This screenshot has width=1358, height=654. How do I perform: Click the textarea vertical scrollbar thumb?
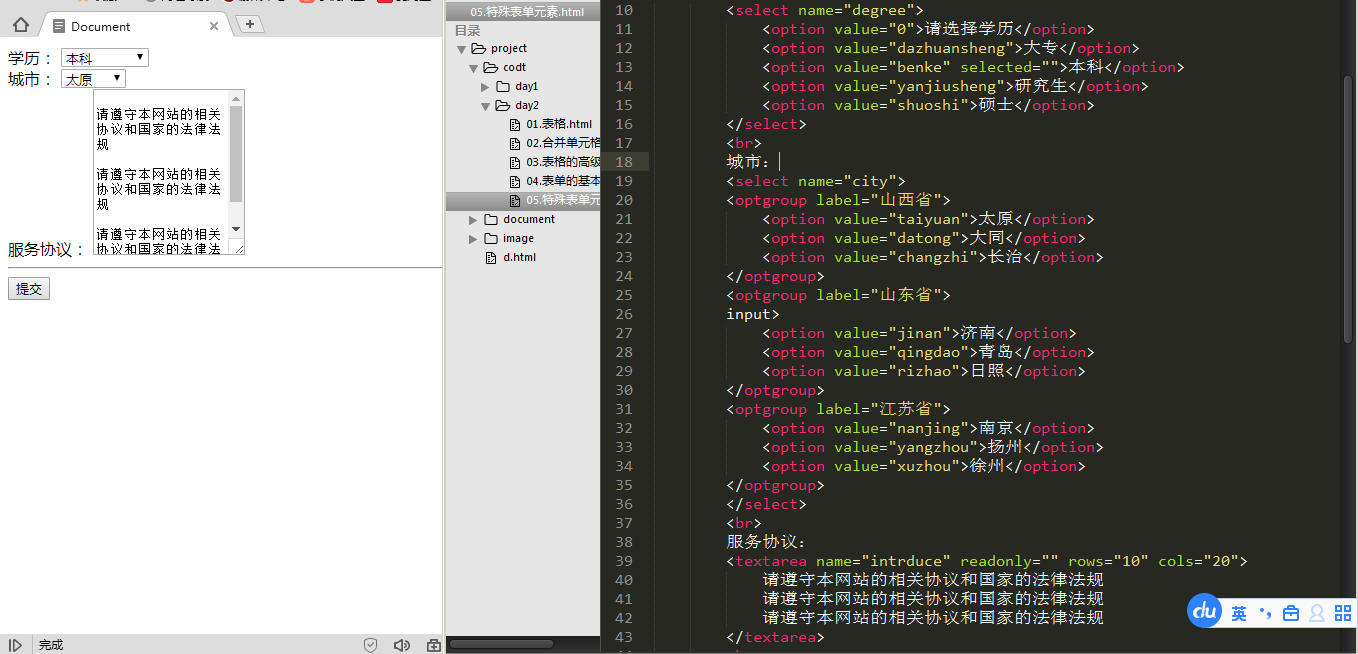[x=237, y=154]
